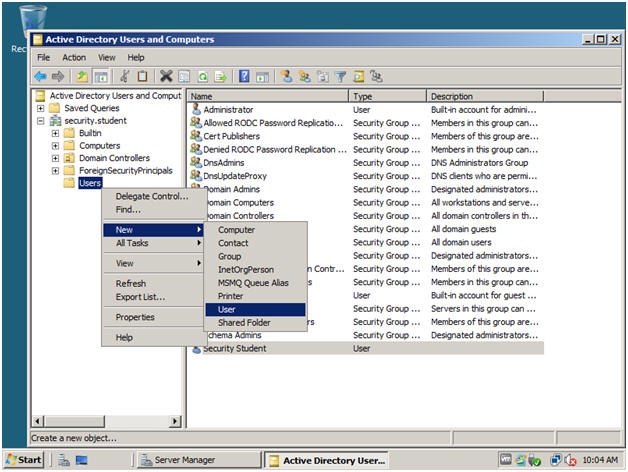
Task: Choose Find from the context menu
Action: [x=153, y=209]
